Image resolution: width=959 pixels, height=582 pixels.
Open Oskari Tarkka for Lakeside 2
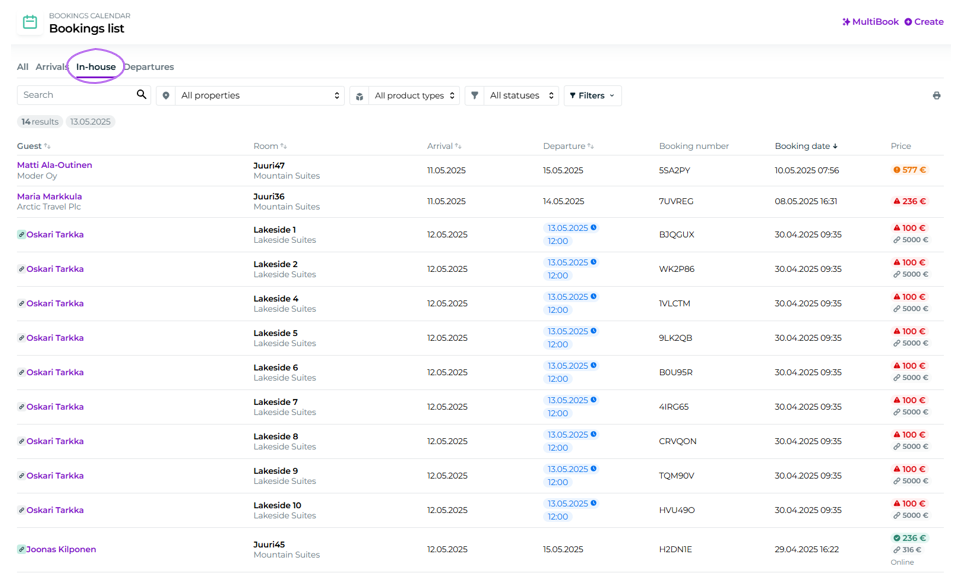pyautogui.click(x=55, y=268)
